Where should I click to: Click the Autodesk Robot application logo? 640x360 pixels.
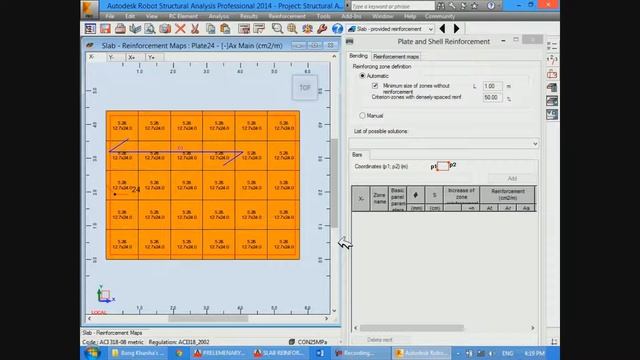(90, 9)
